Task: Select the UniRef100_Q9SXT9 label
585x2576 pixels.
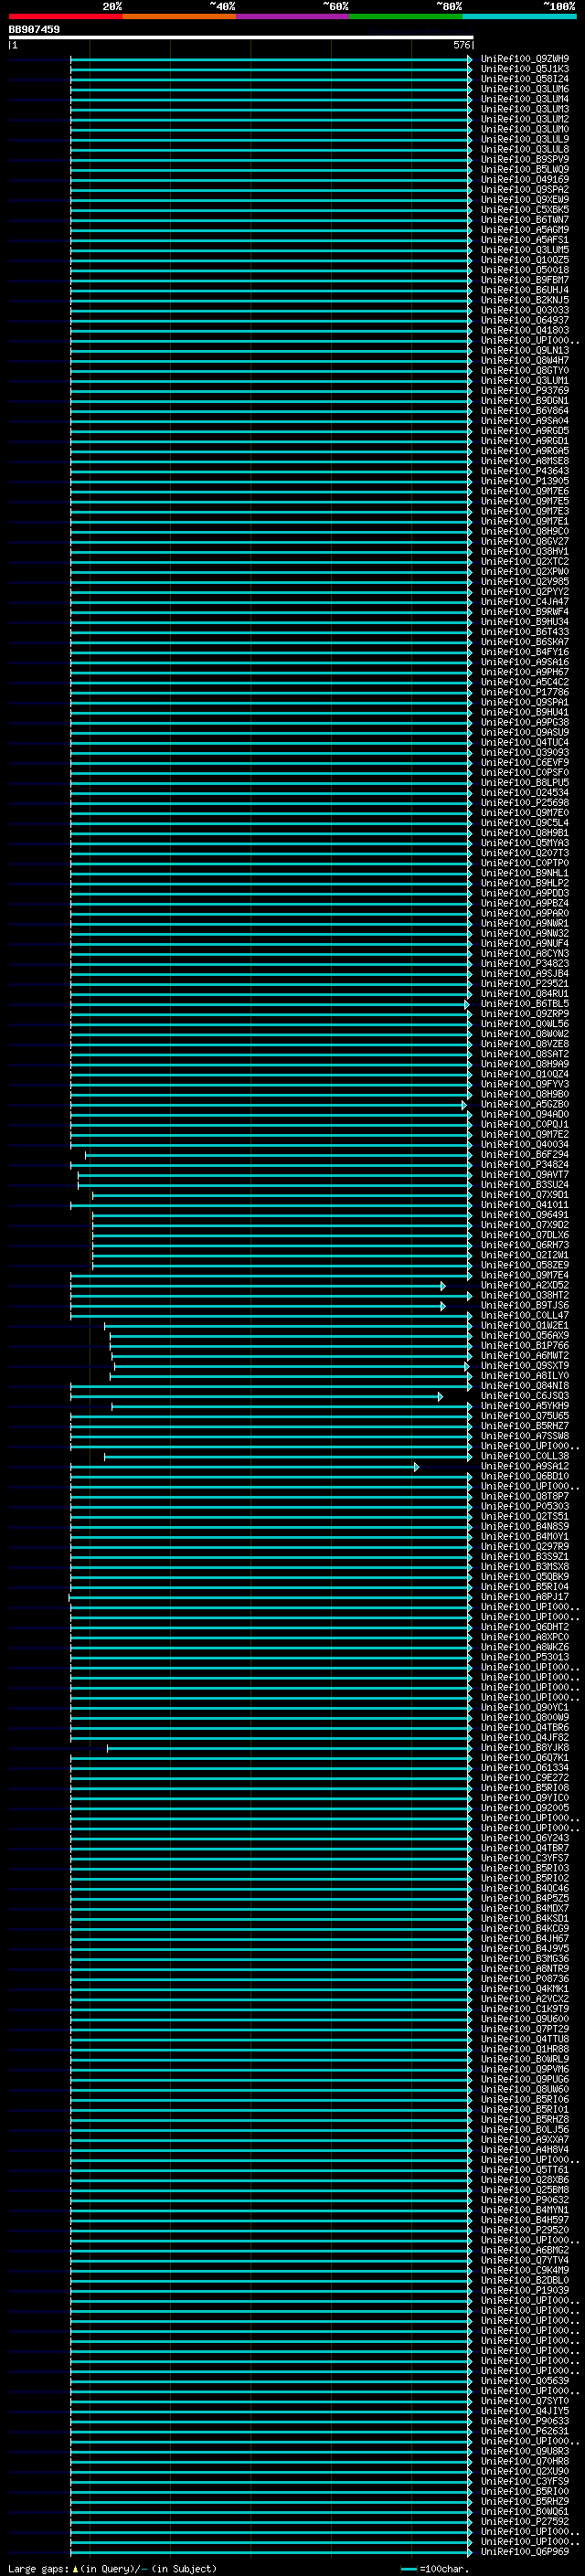Action: (x=525, y=1366)
